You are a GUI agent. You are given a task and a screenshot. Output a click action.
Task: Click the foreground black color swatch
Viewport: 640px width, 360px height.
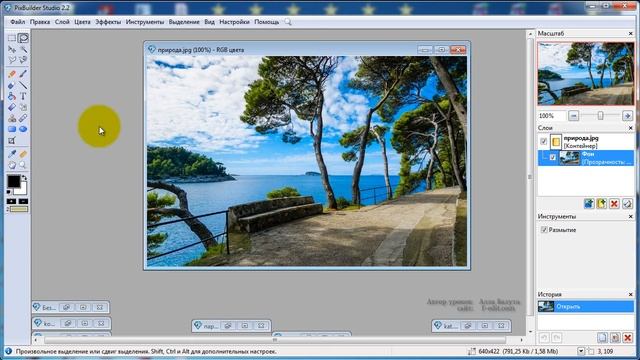13,181
